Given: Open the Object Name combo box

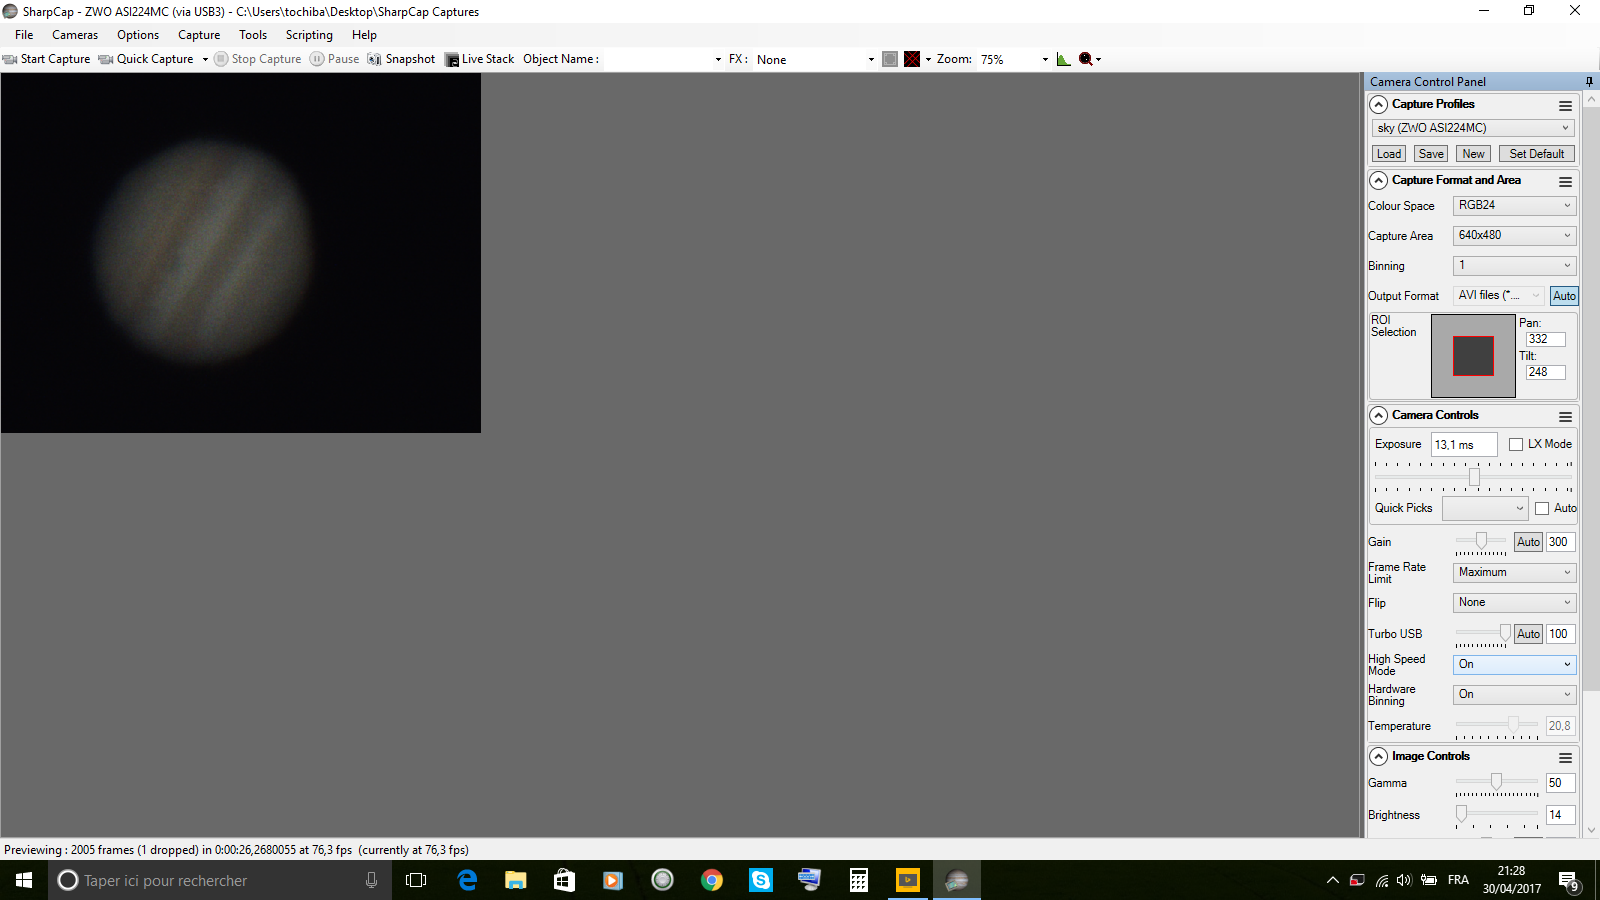Looking at the screenshot, I should (664, 59).
